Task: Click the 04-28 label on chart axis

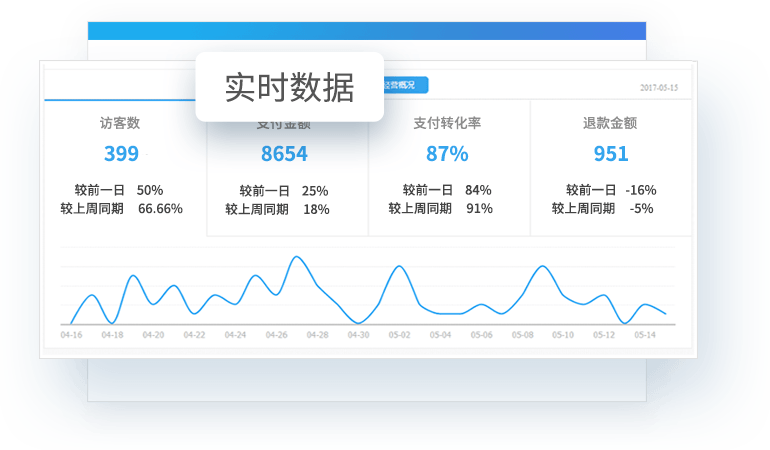Action: tap(317, 335)
